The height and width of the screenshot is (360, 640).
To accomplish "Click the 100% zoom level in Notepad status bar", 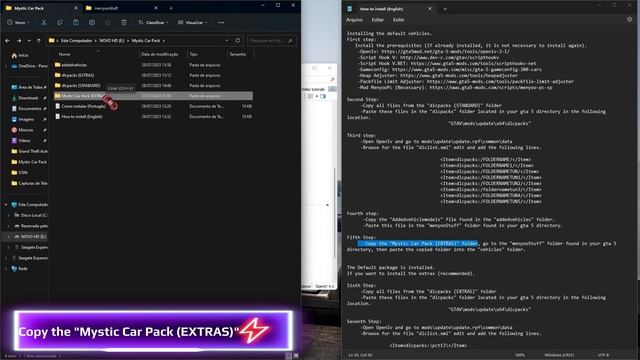I will click(x=520, y=355).
